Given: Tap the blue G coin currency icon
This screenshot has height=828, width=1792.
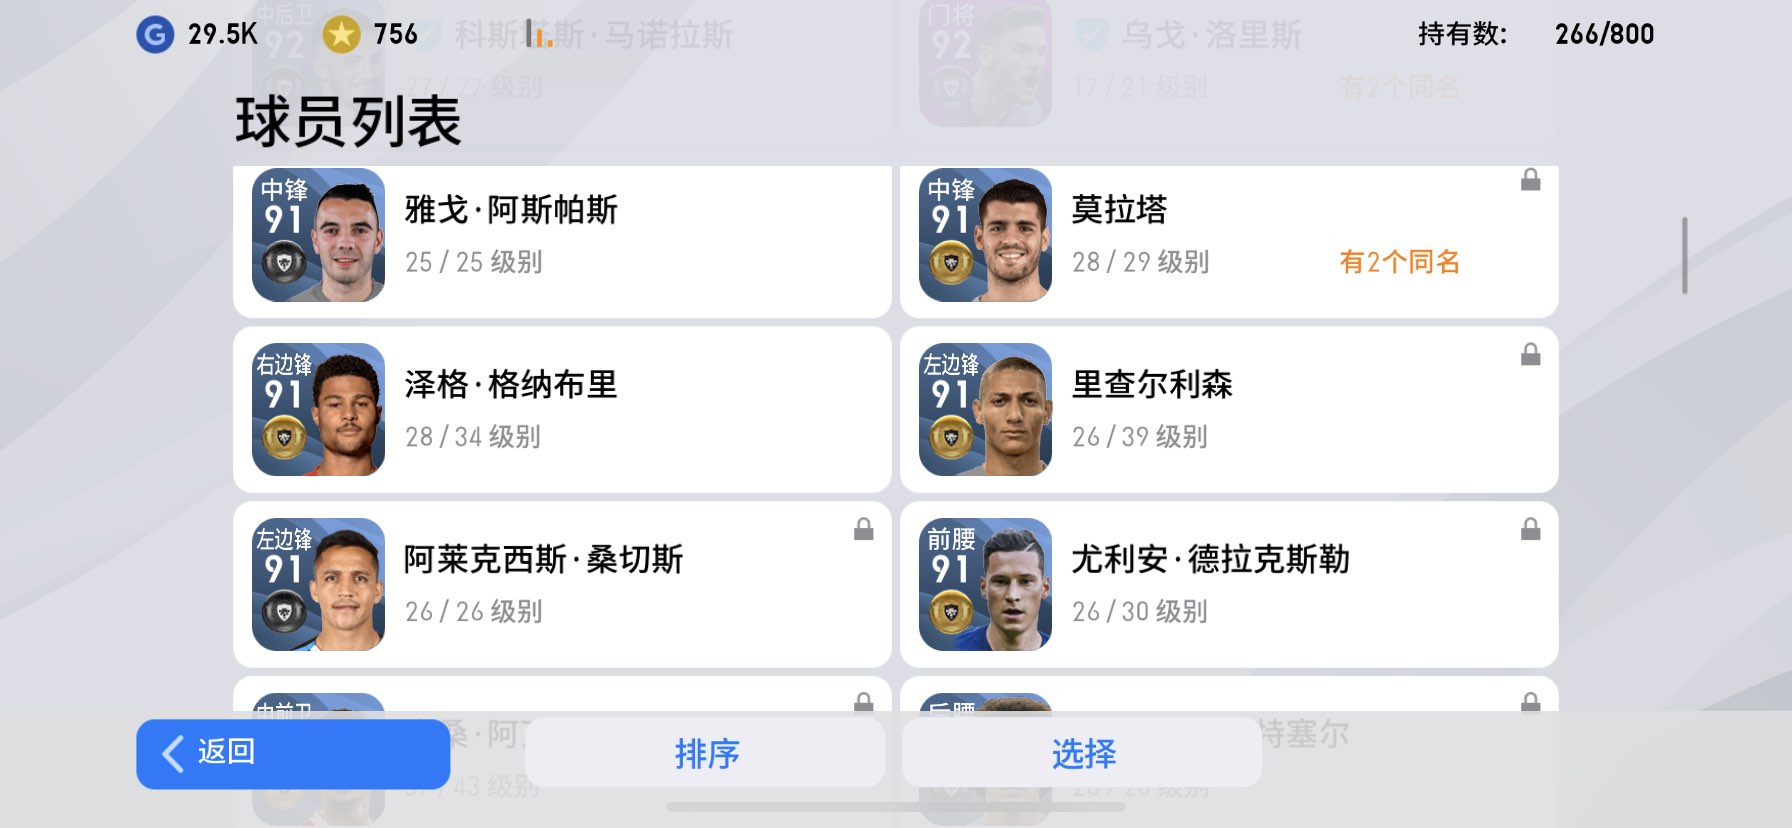Looking at the screenshot, I should click(x=155, y=35).
